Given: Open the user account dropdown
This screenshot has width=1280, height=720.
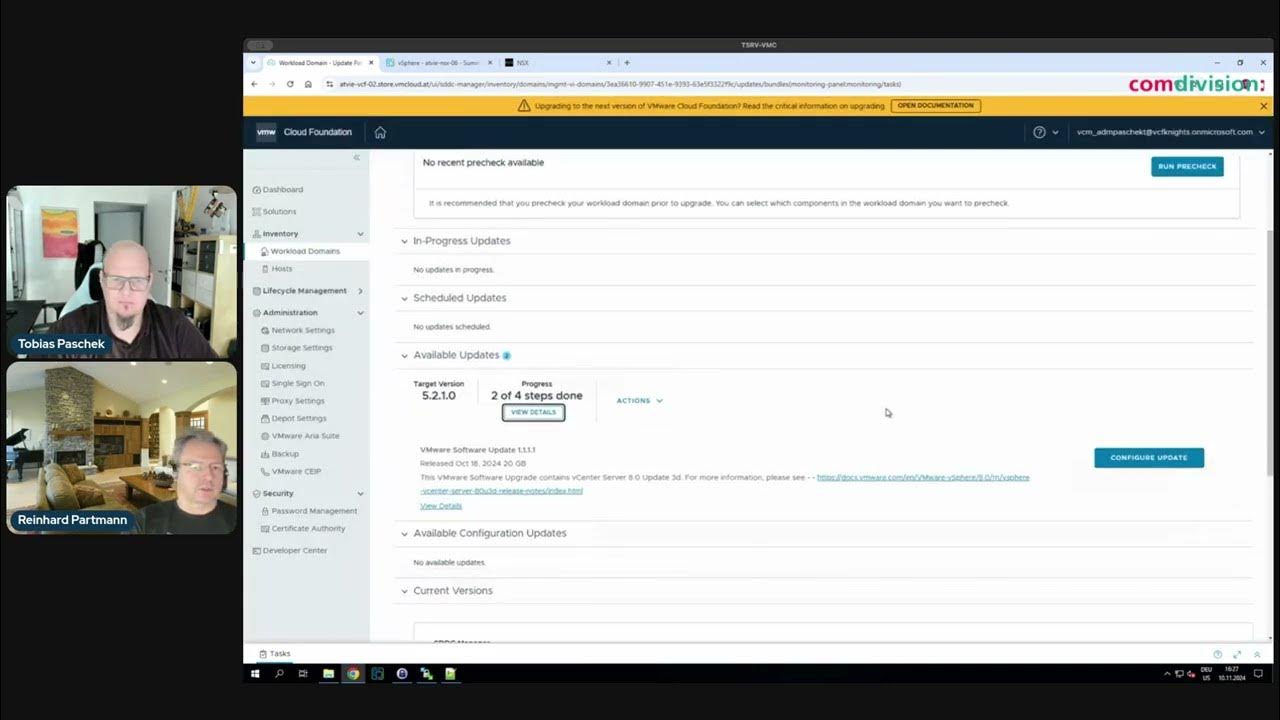Looking at the screenshot, I should coord(1170,132).
